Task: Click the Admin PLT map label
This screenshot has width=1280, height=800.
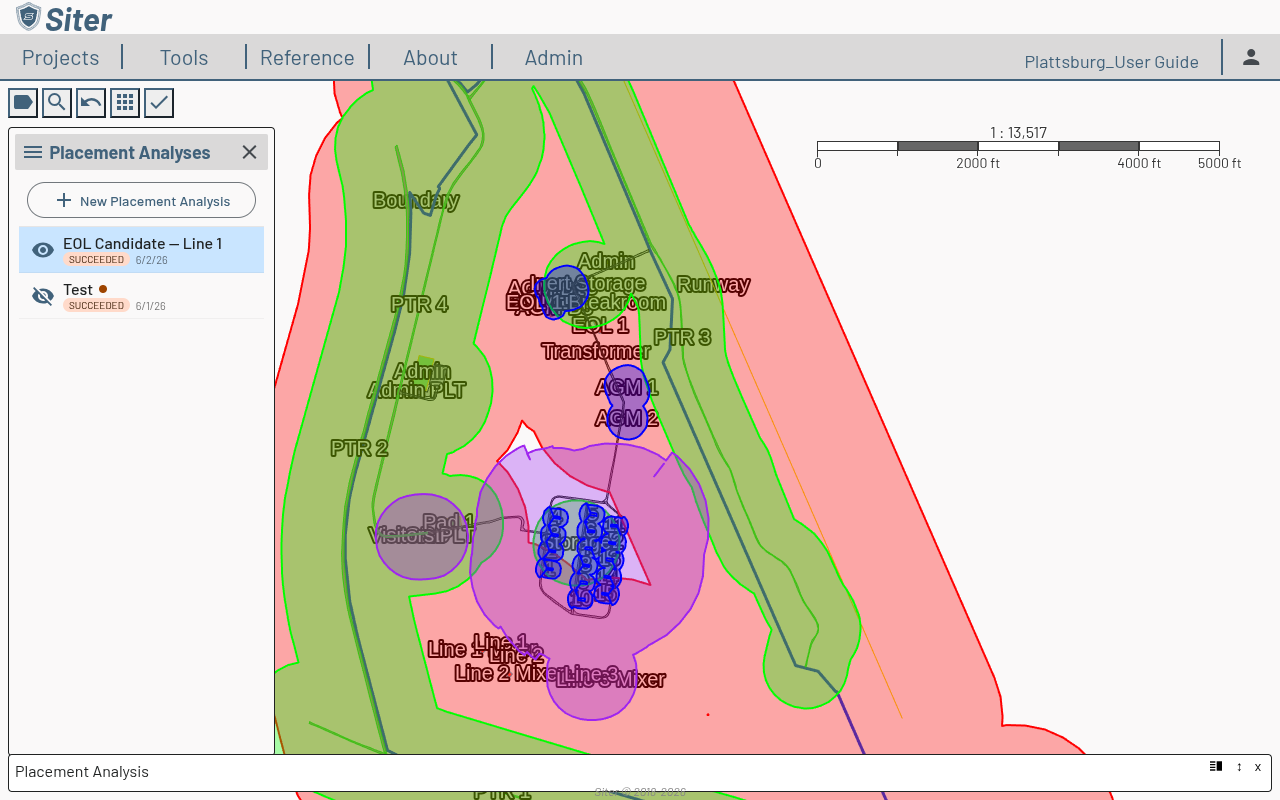Action: pos(416,390)
